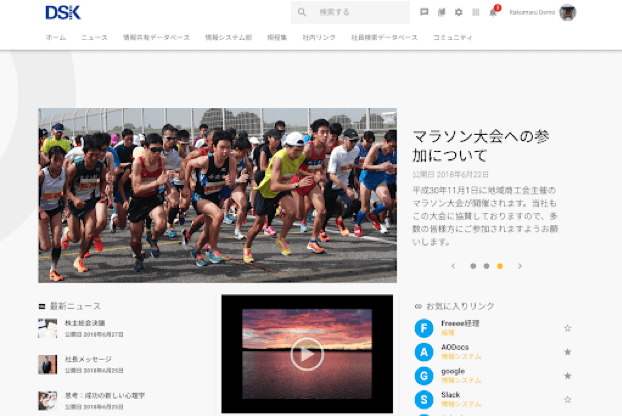Open 社長メッセージ news item
Viewport: 622px width, 416px height.
88,359
